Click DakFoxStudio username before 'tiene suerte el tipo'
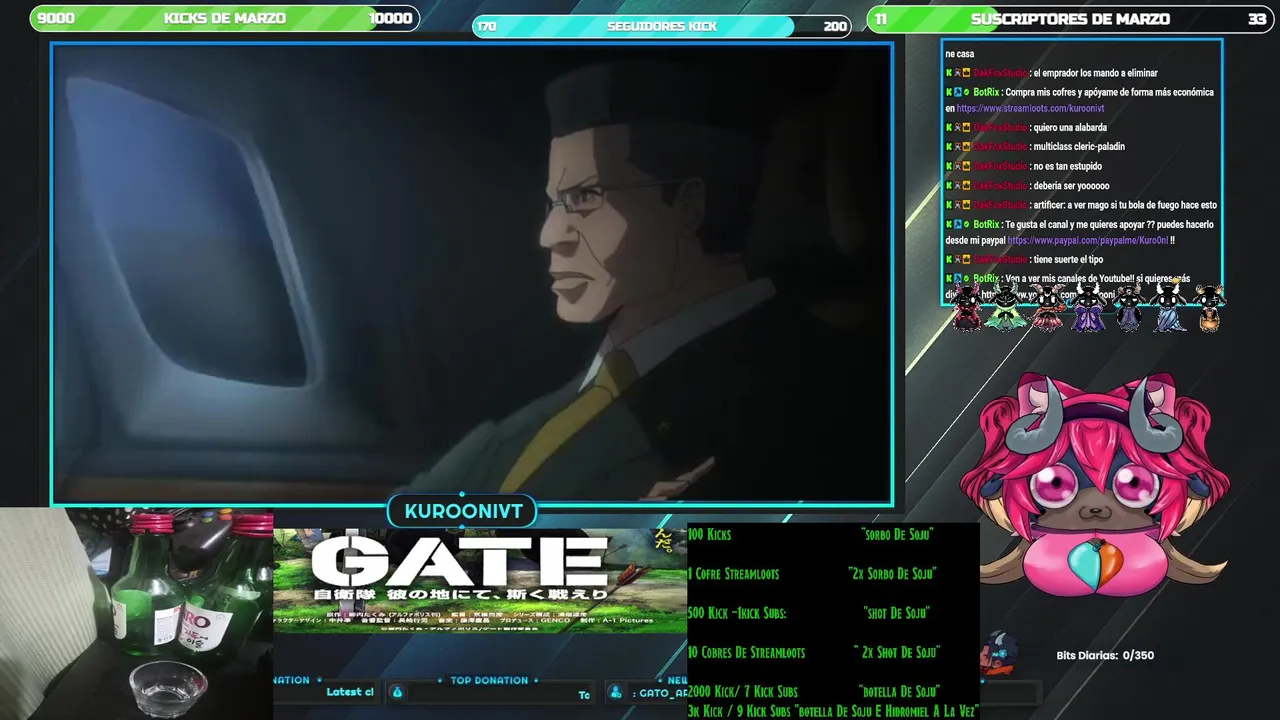1280x720 pixels. (x=1000, y=260)
